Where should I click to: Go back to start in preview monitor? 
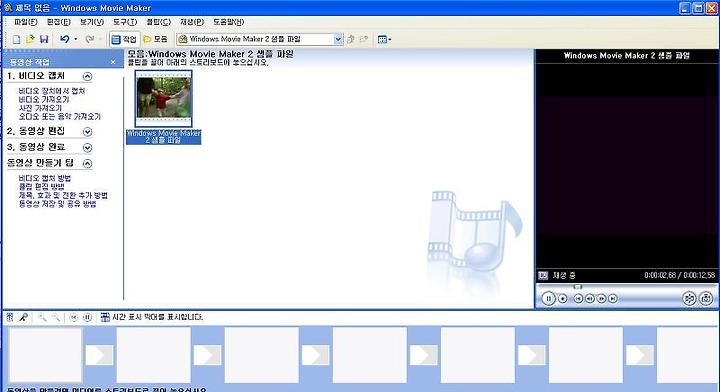(578, 299)
